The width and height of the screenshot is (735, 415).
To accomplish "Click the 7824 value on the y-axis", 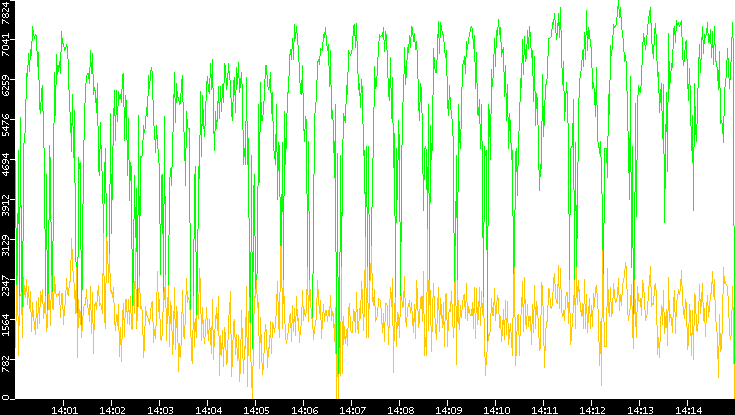I will tap(5, 12).
